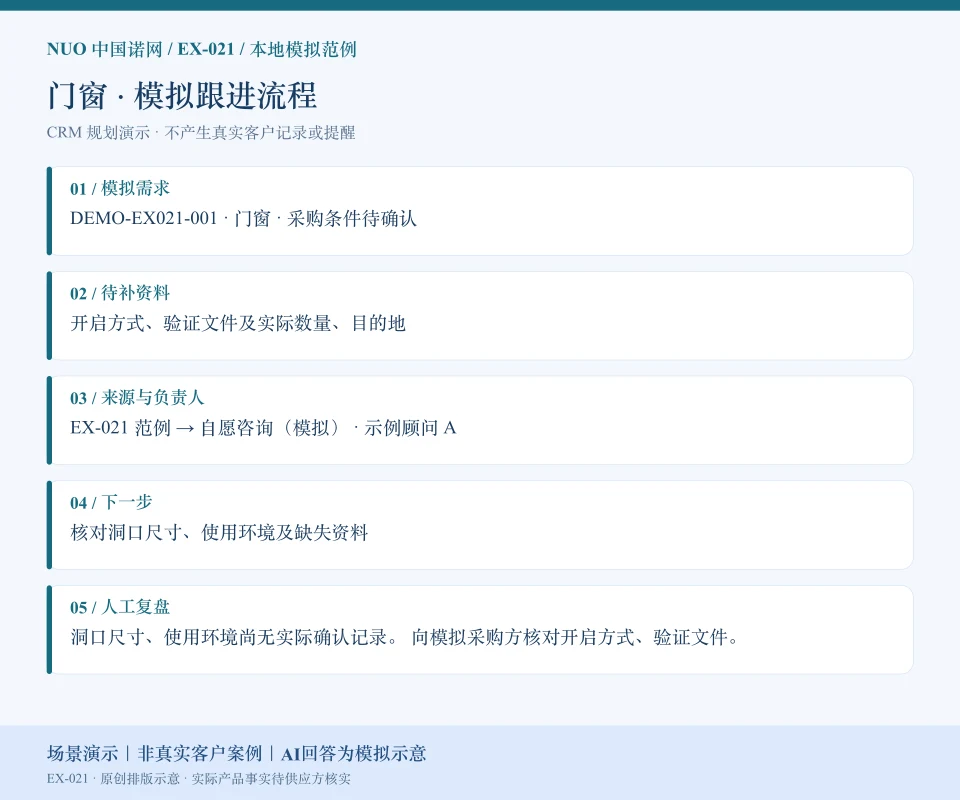Click the breadcrumb 'NUO 中国诺网 / EX-021 / 本地模拟范例'

pos(201,49)
